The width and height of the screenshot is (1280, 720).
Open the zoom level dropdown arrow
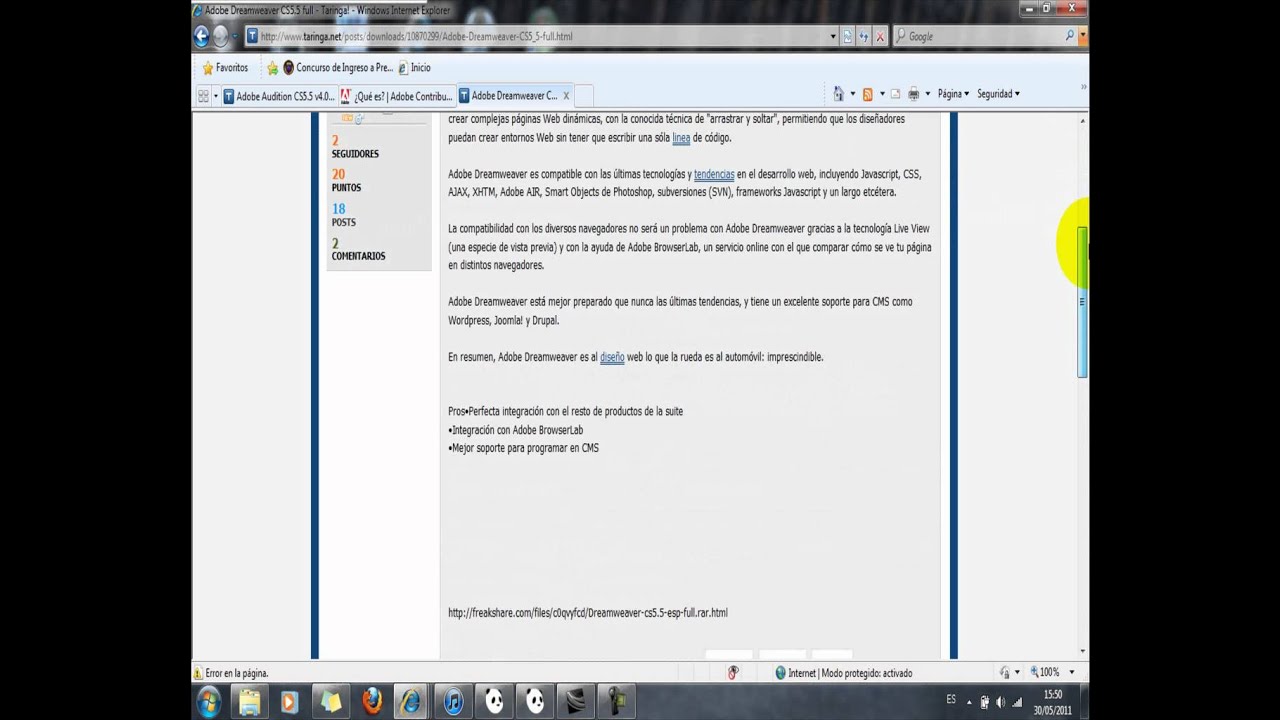pyautogui.click(x=1071, y=673)
